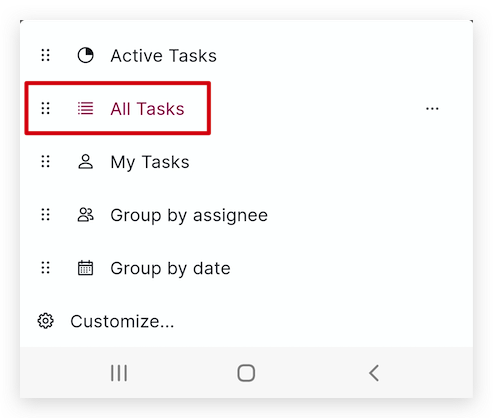Click the My Tasks person icon
Viewport: 493px width, 418px height.
86,162
